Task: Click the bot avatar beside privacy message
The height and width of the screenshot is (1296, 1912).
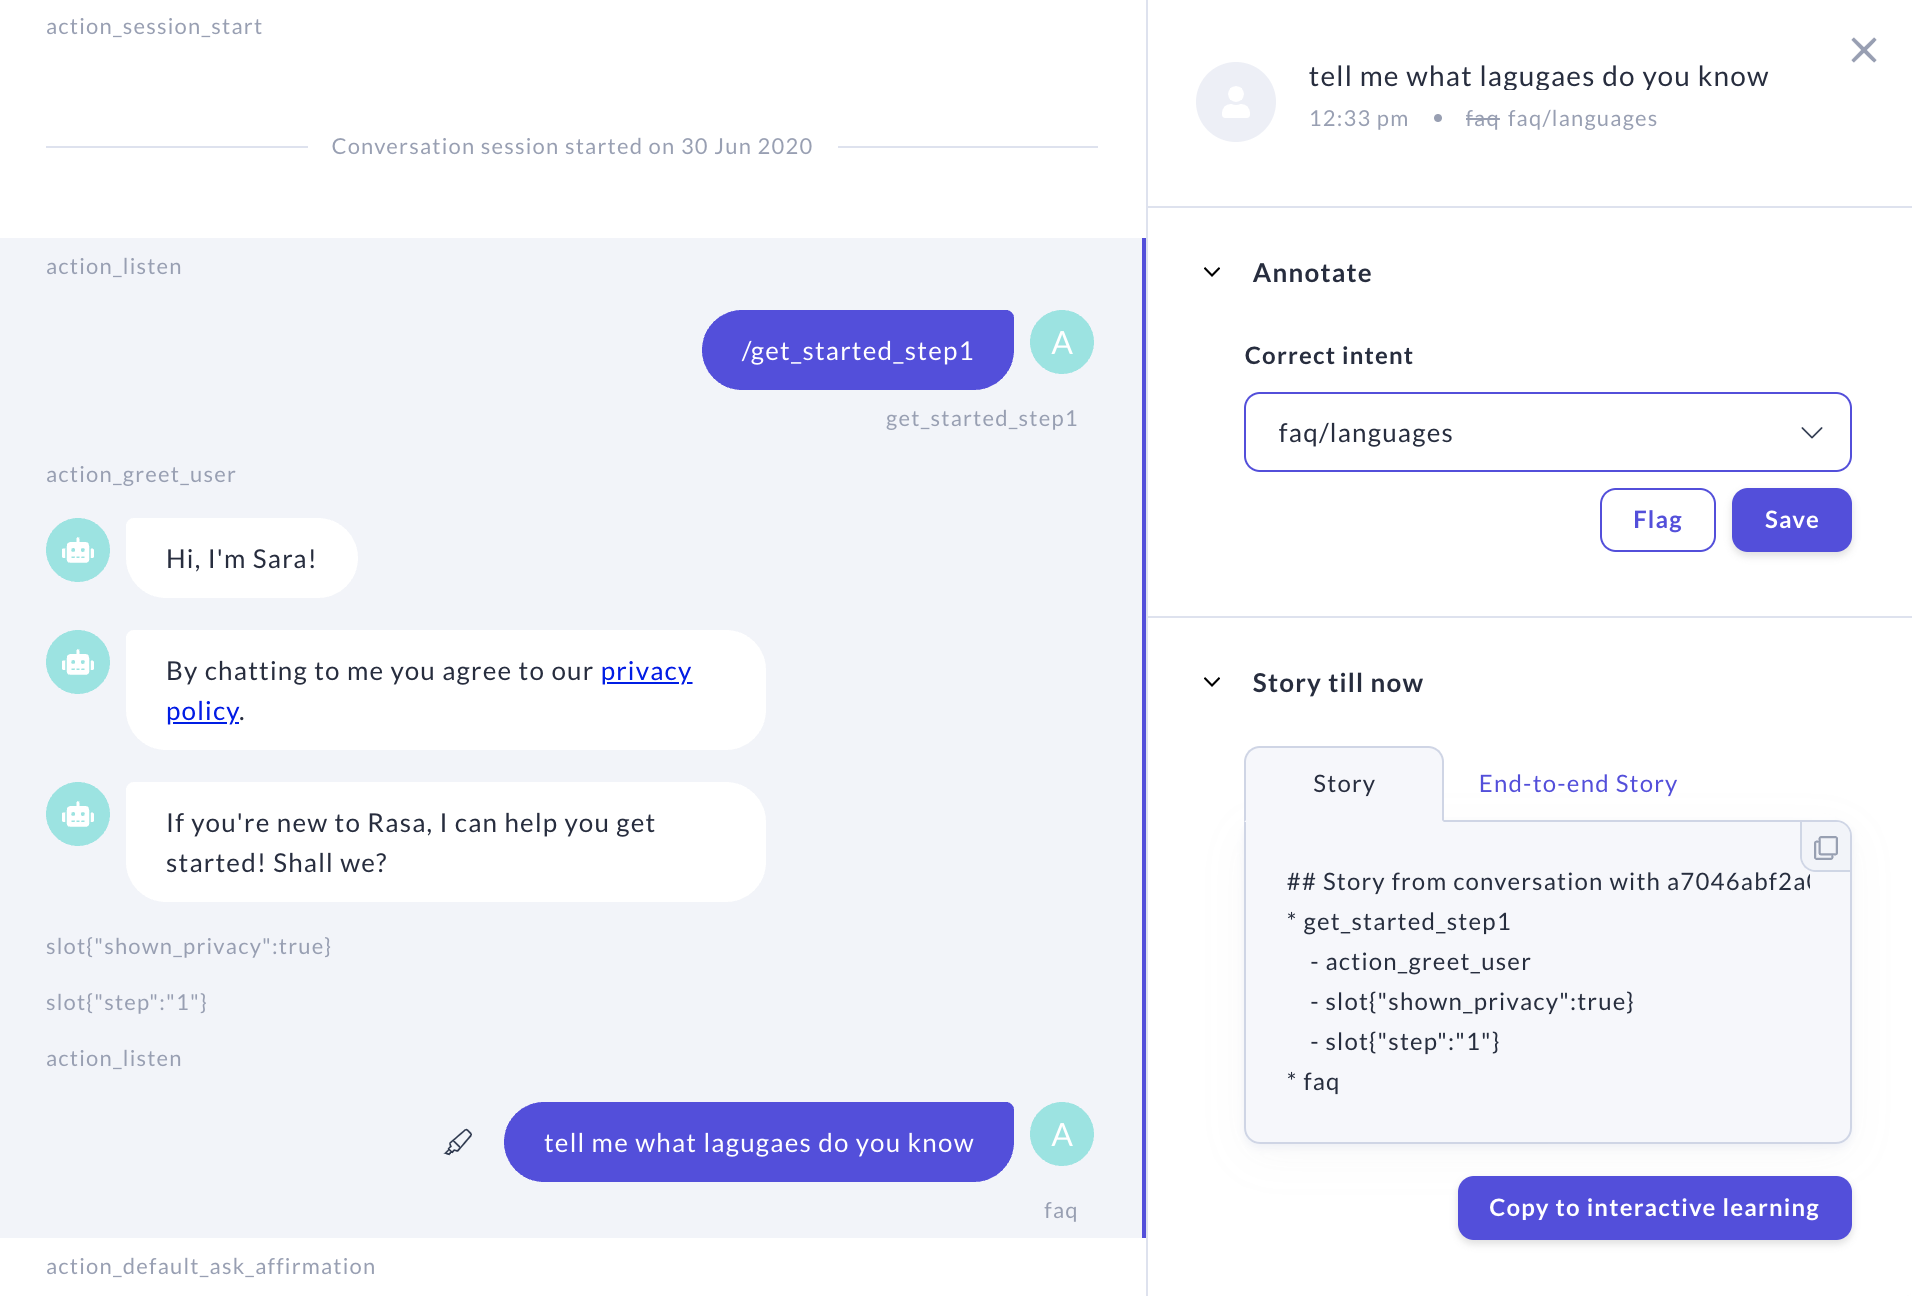Action: click(77, 661)
